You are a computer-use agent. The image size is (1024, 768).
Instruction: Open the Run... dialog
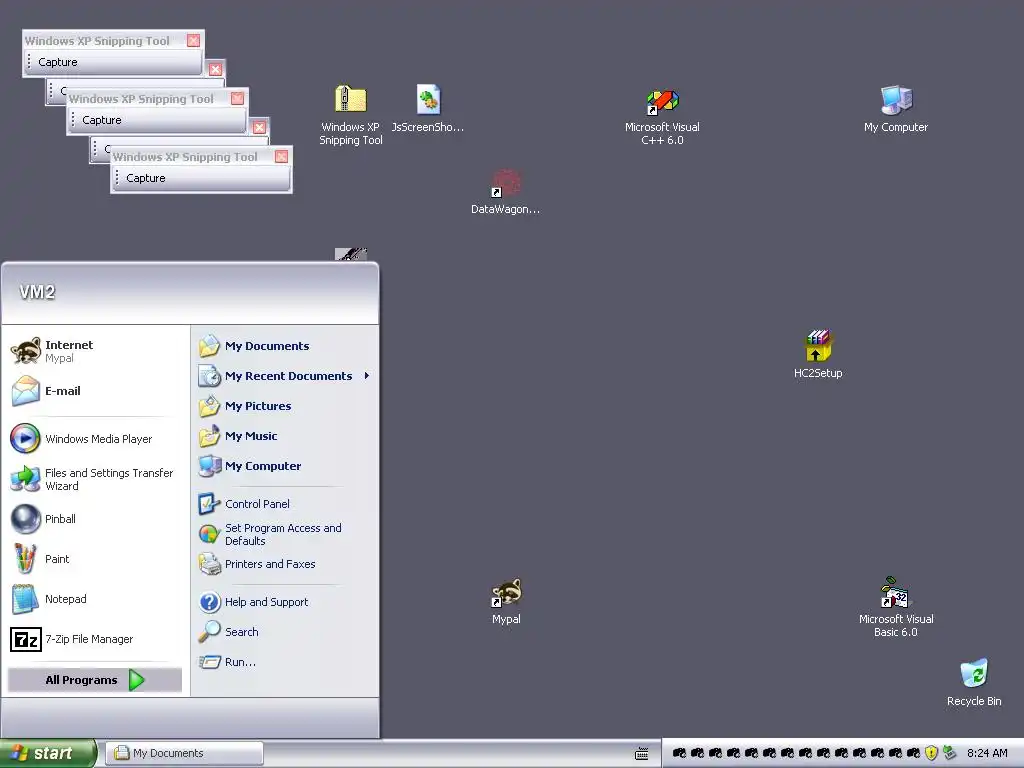coord(284,662)
